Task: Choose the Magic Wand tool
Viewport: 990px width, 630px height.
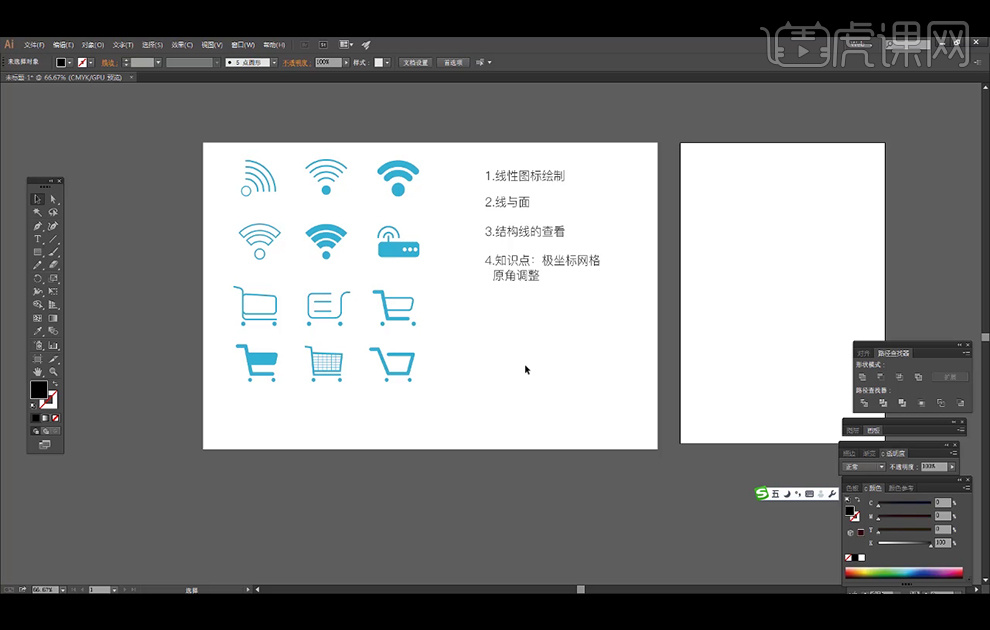Action: point(38,212)
